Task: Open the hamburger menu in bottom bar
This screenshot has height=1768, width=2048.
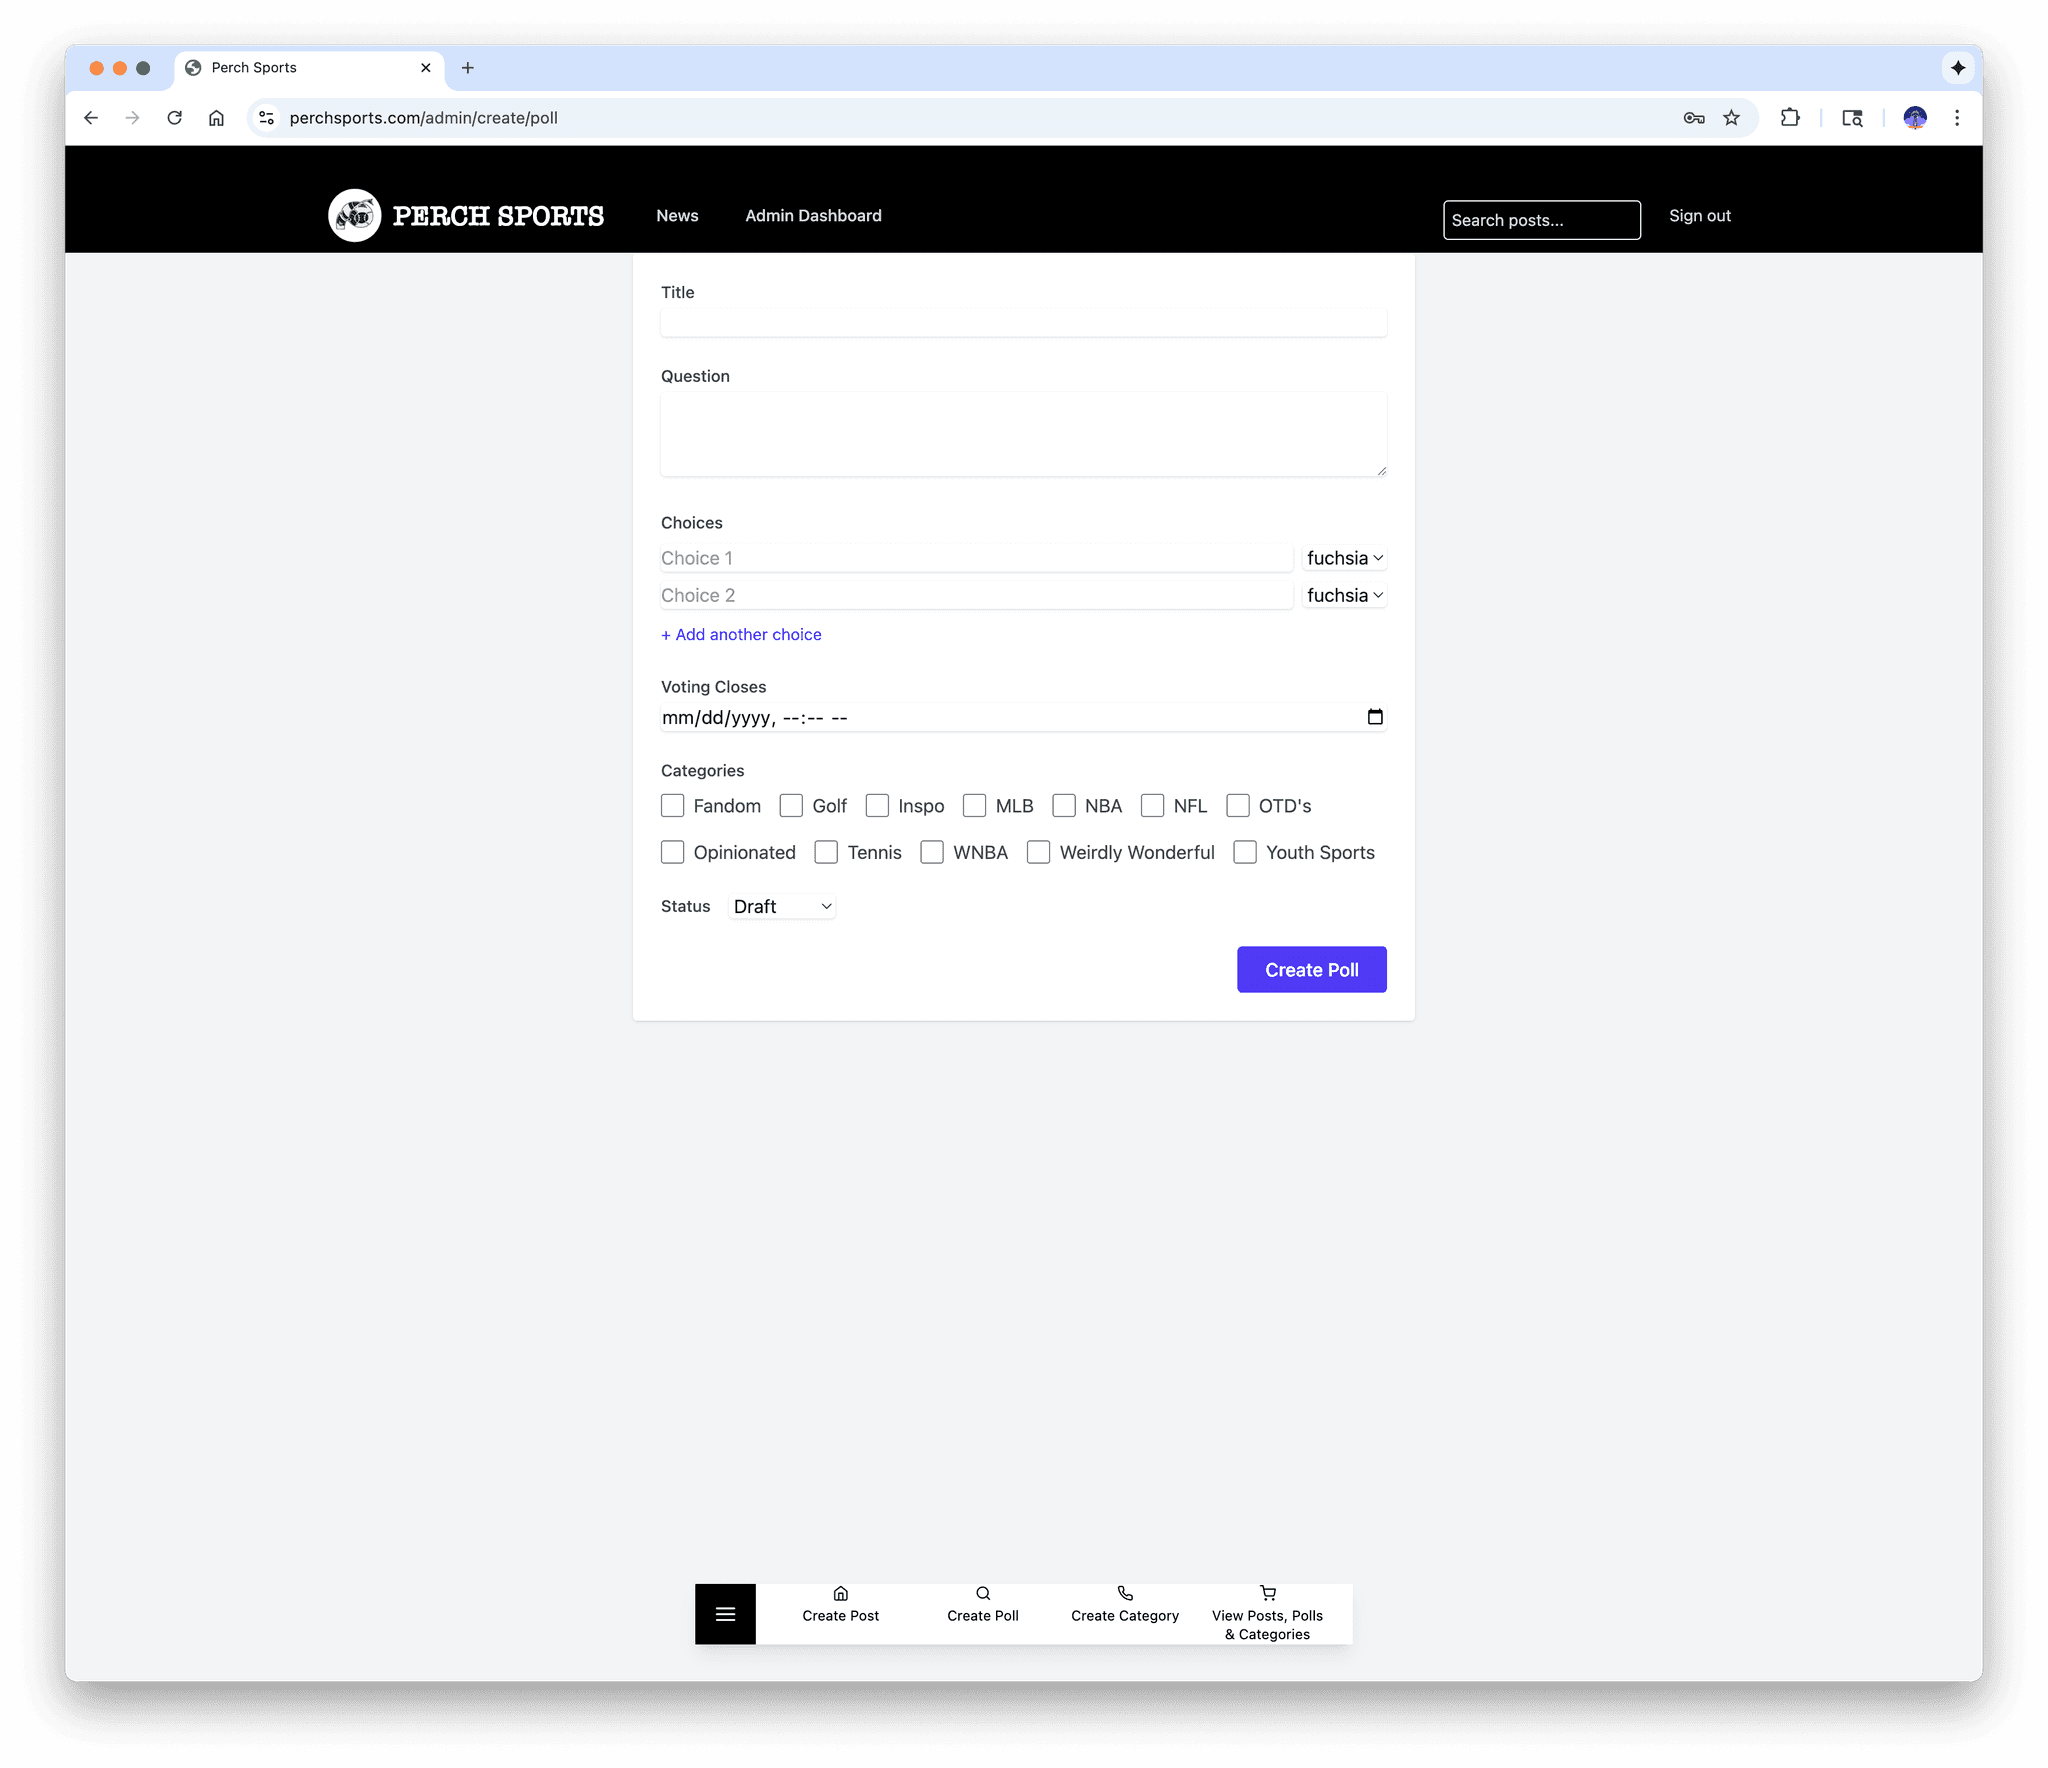Action: tap(725, 1614)
